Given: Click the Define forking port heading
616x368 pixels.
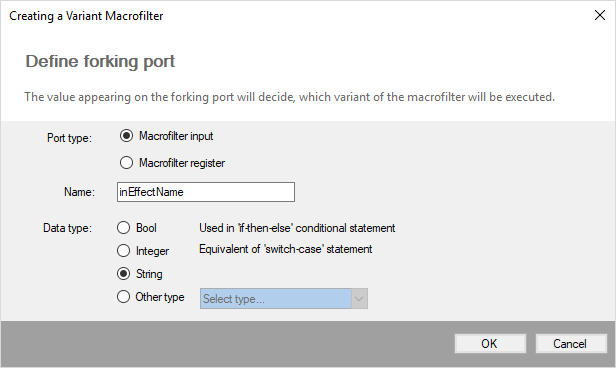Looking at the screenshot, I should 100,61.
